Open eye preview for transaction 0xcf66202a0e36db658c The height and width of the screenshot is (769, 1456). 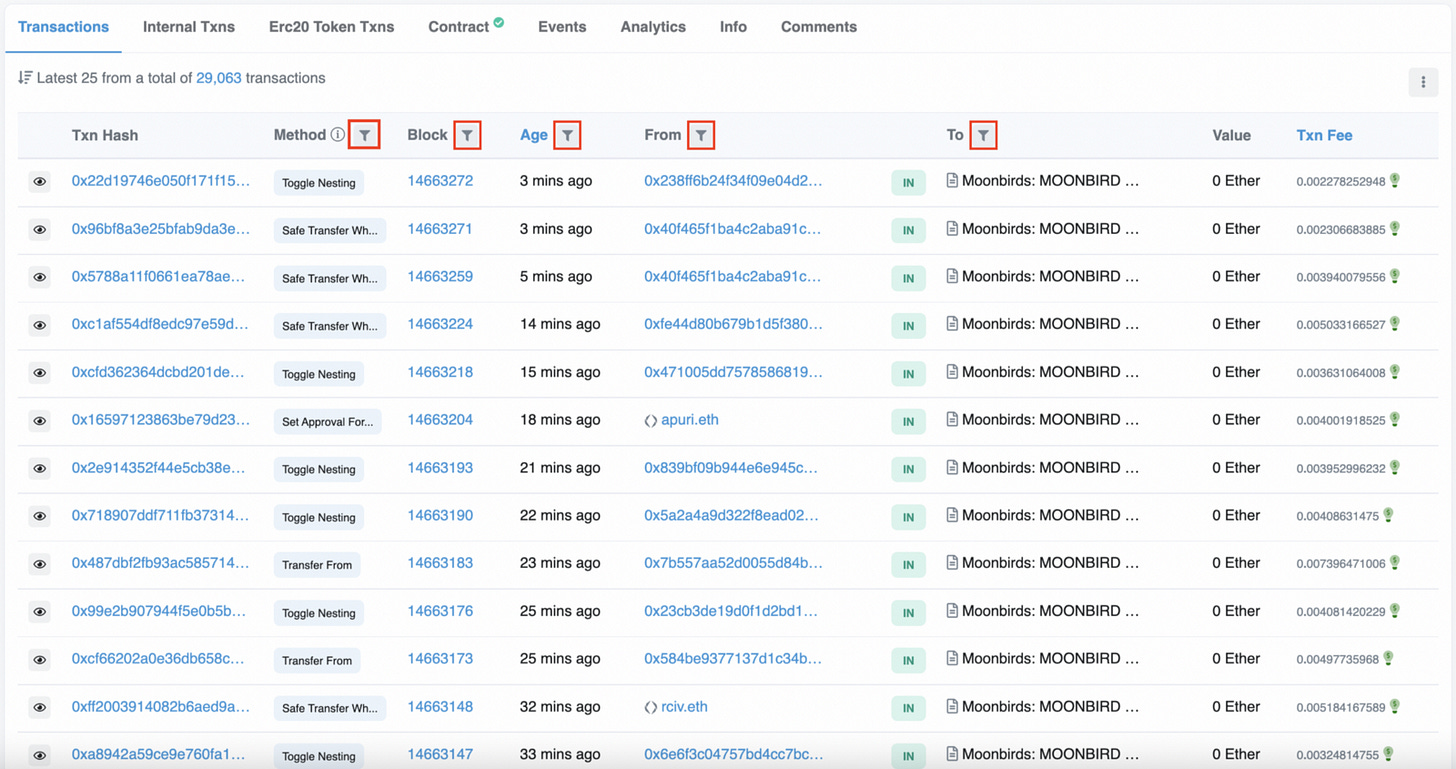[40, 660]
